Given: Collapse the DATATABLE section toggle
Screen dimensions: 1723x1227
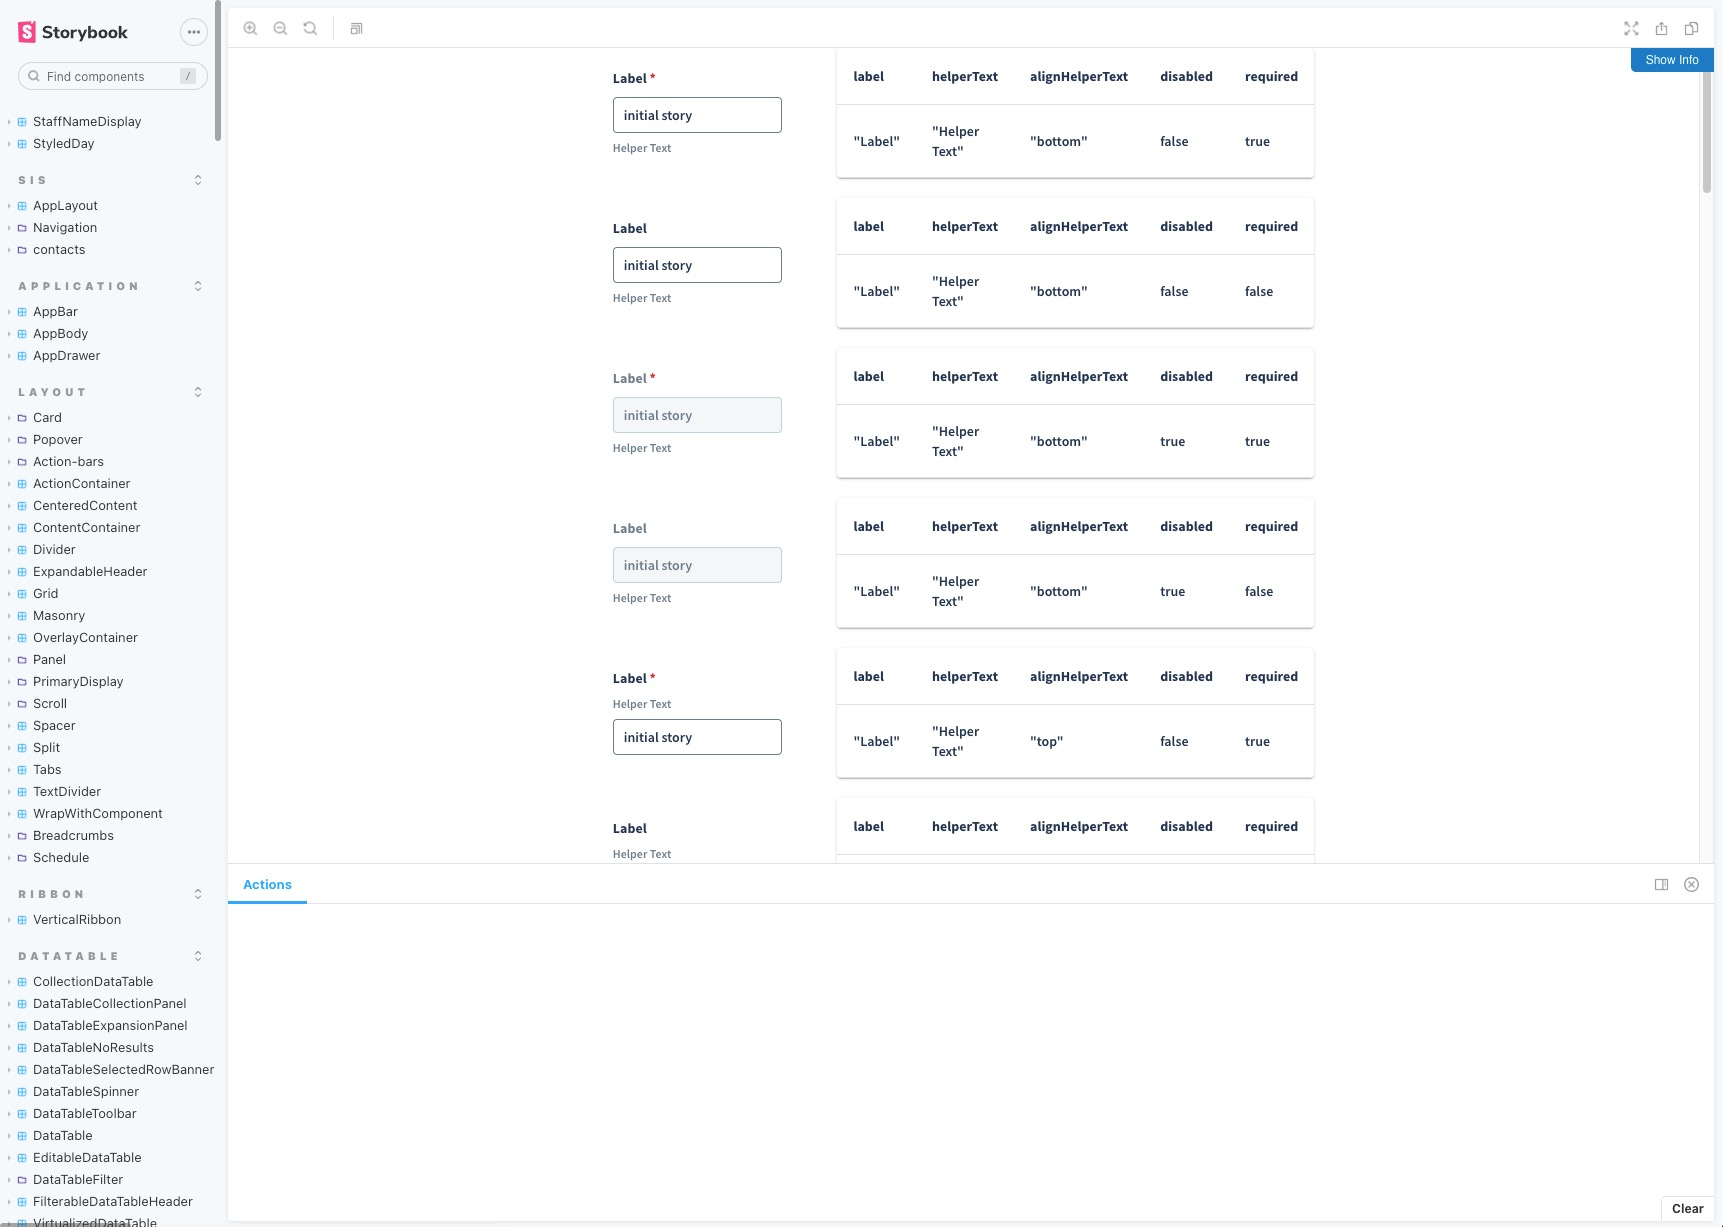Looking at the screenshot, I should (198, 956).
